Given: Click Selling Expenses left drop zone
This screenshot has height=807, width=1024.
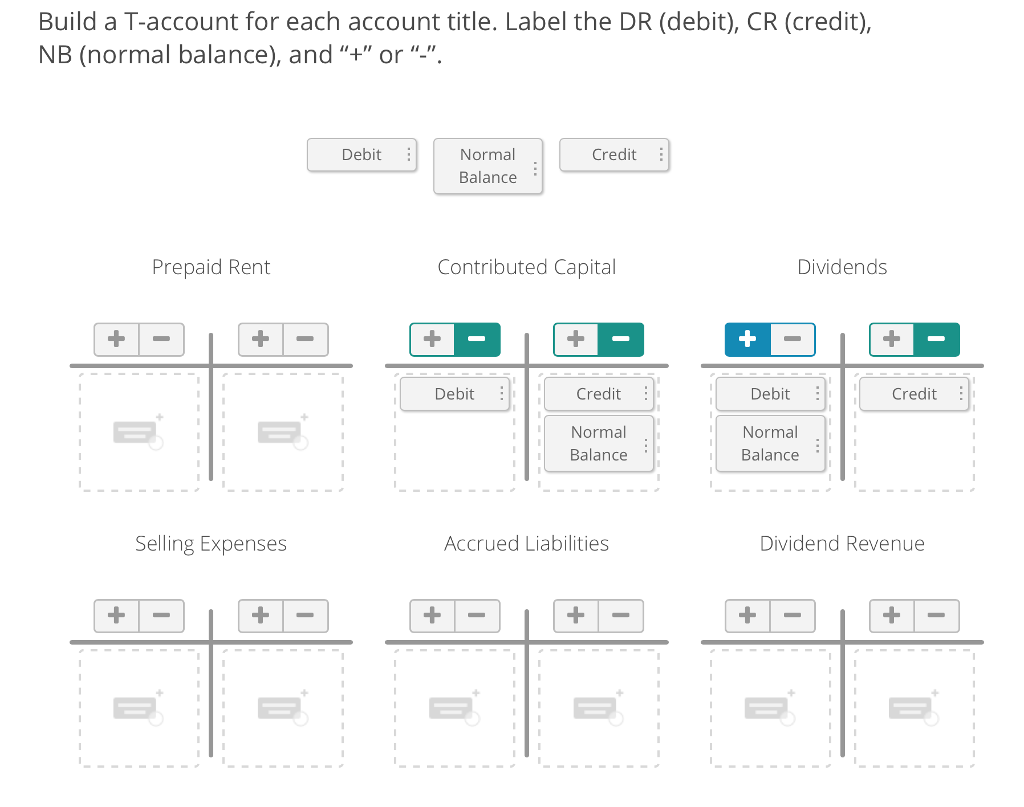Looking at the screenshot, I should (x=139, y=708).
